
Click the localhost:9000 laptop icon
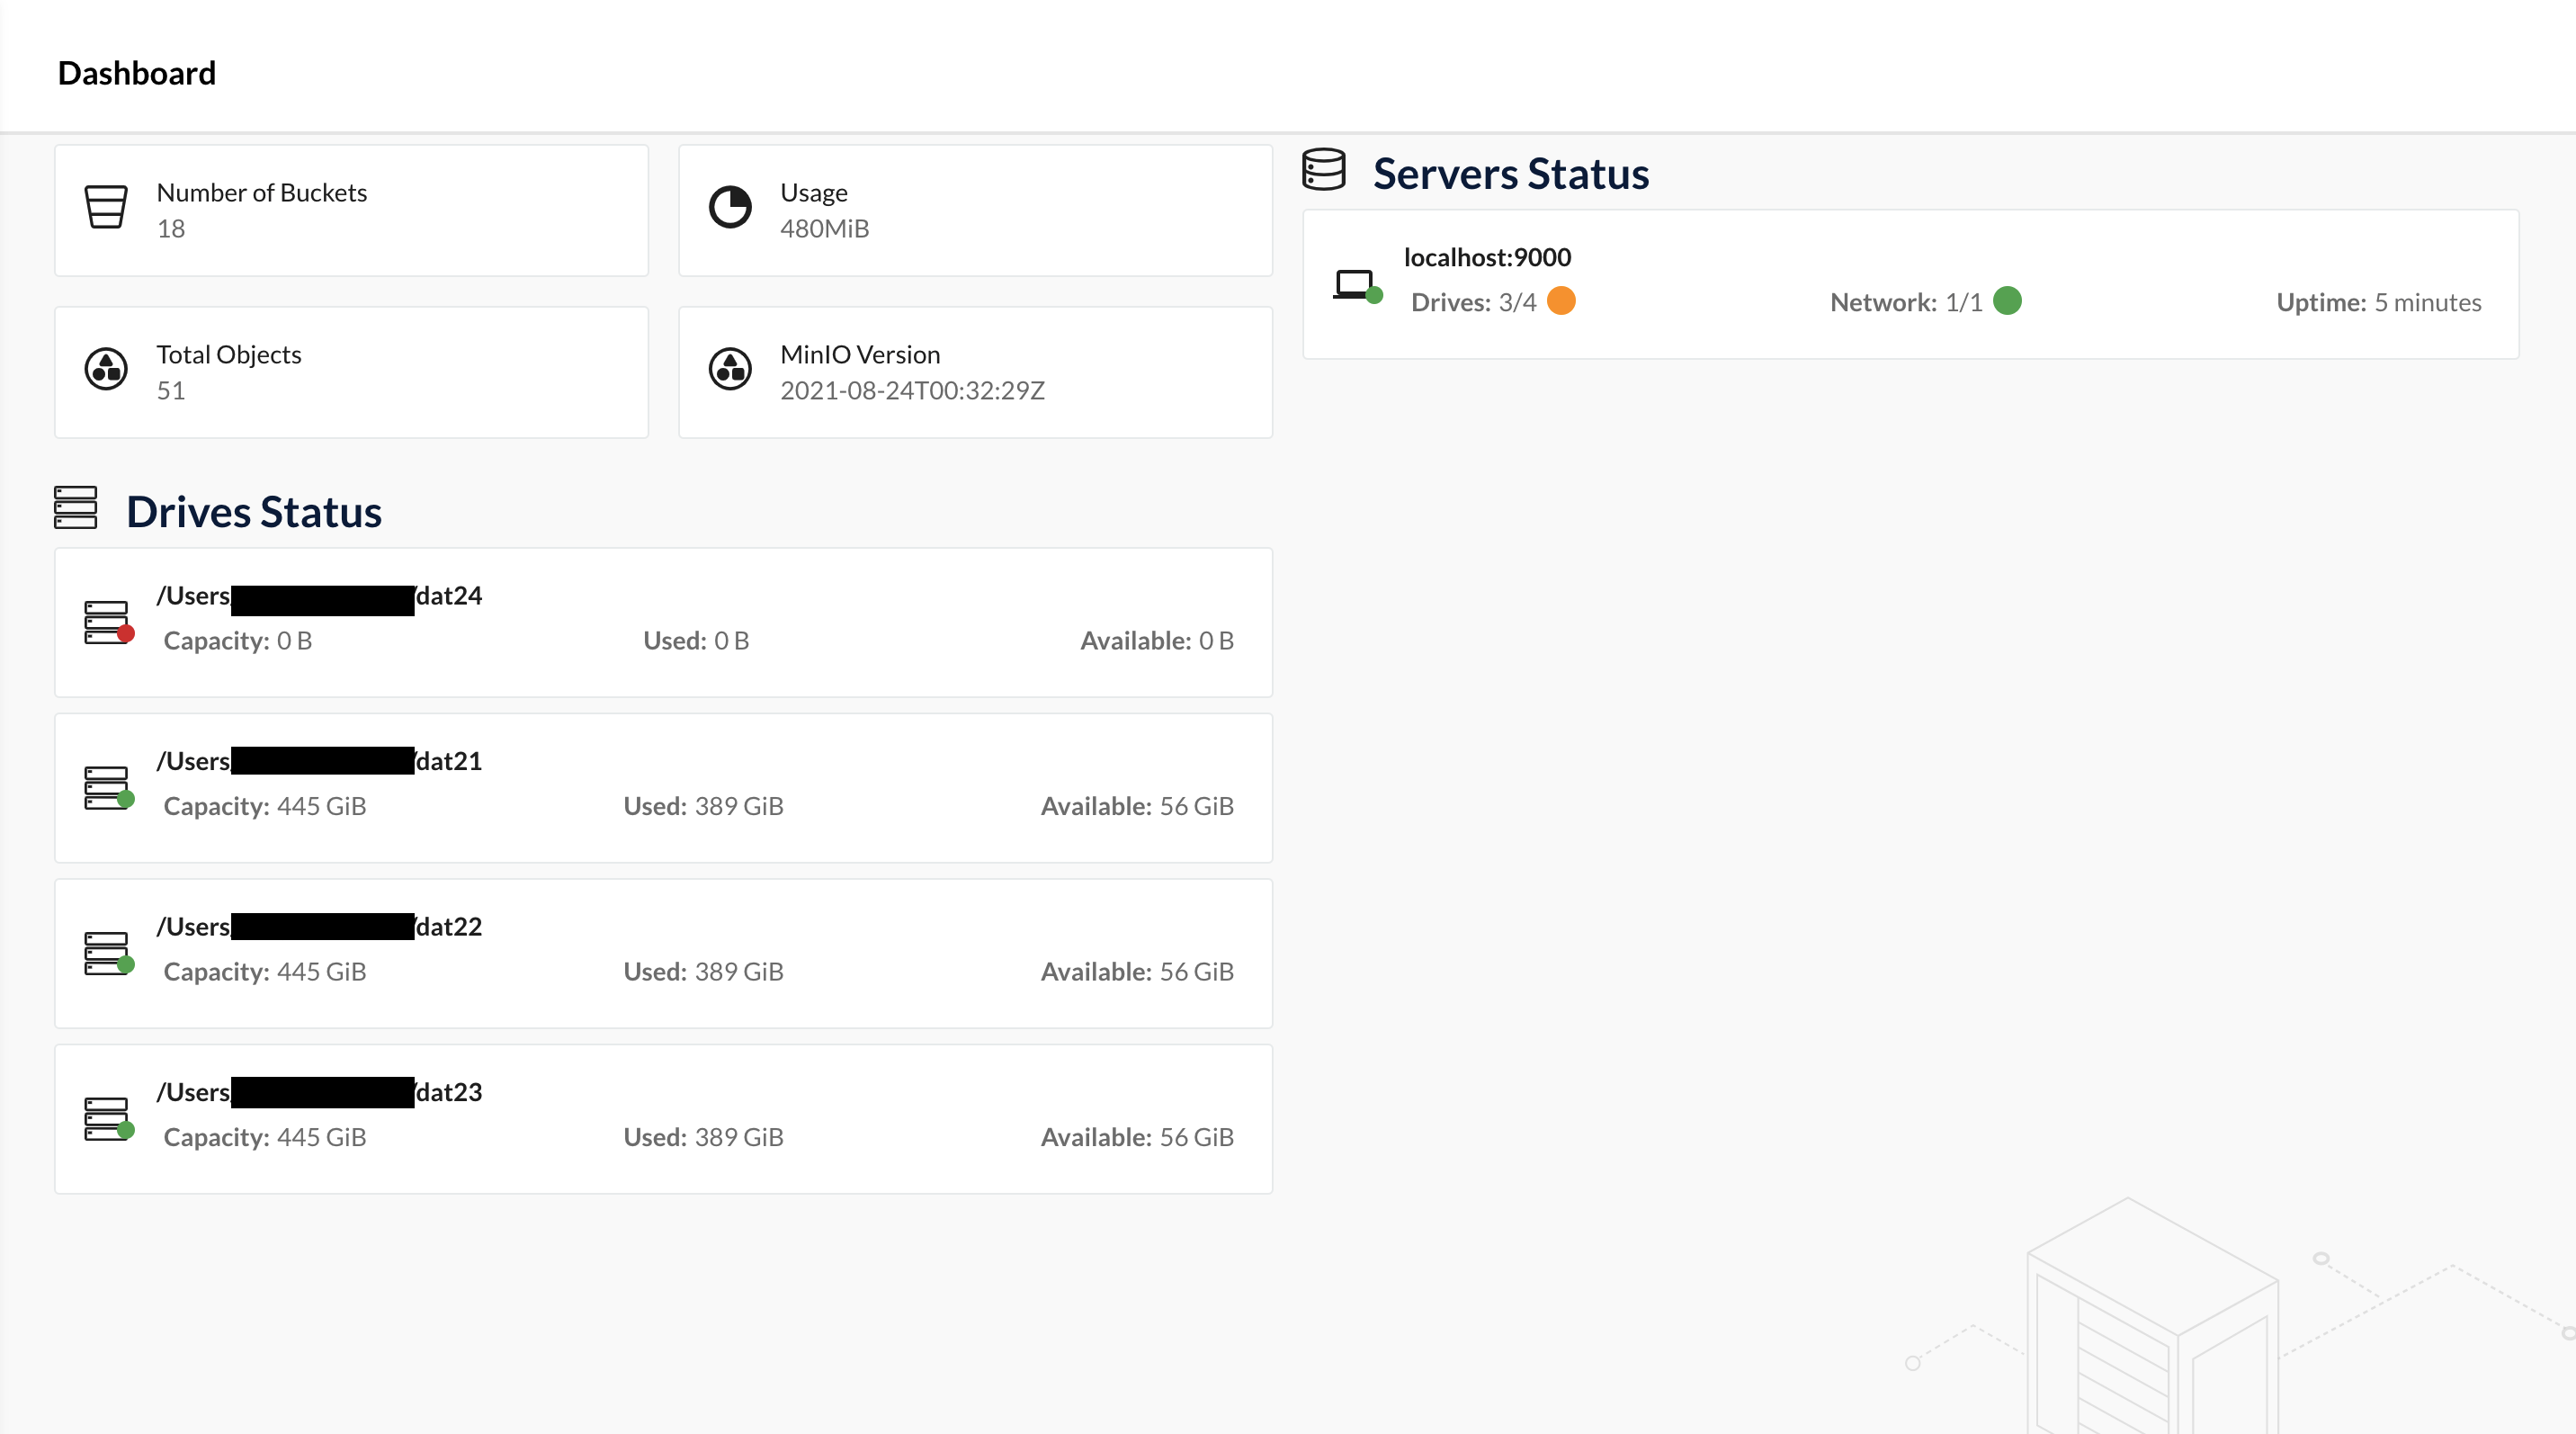click(x=1356, y=285)
